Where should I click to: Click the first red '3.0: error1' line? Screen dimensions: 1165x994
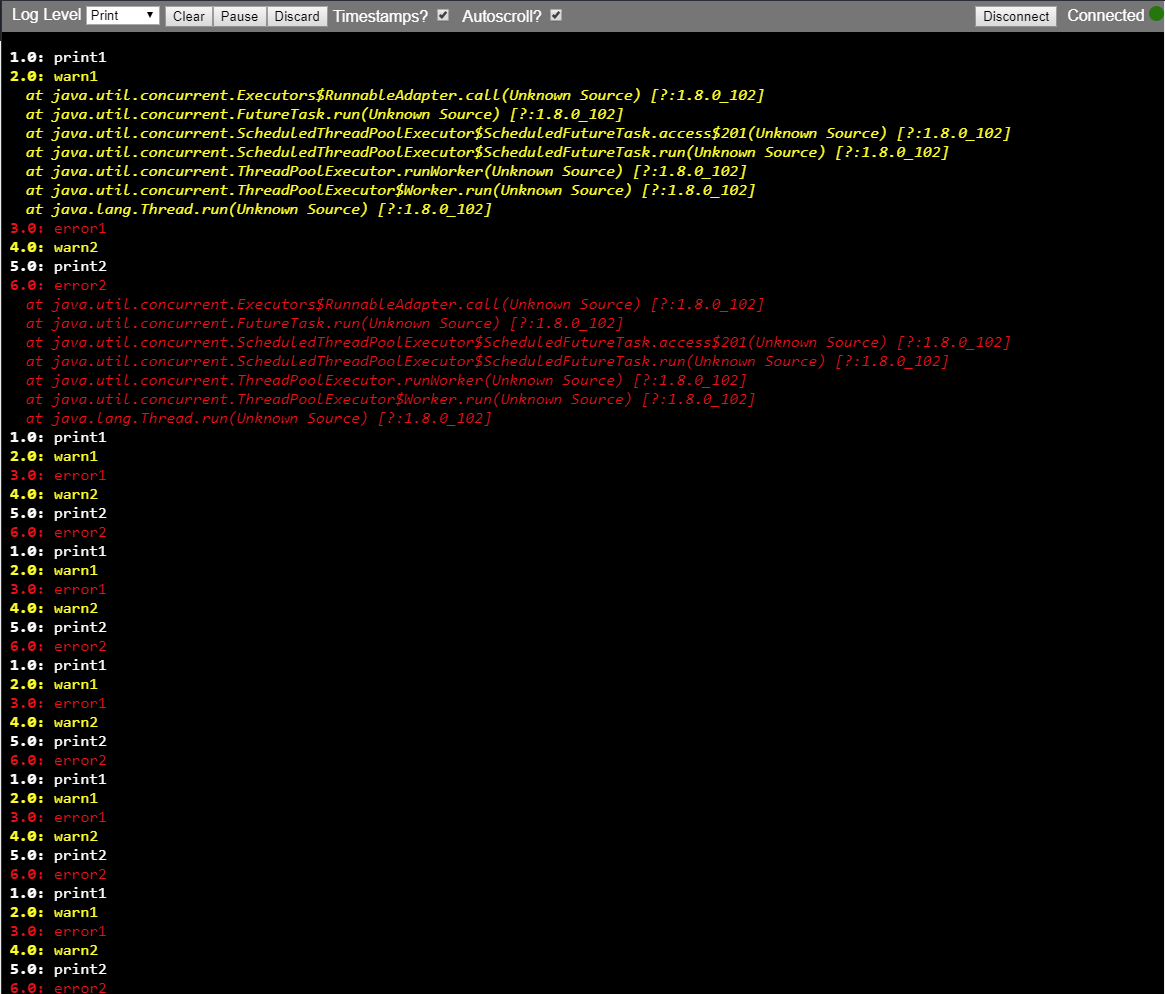[58, 229]
